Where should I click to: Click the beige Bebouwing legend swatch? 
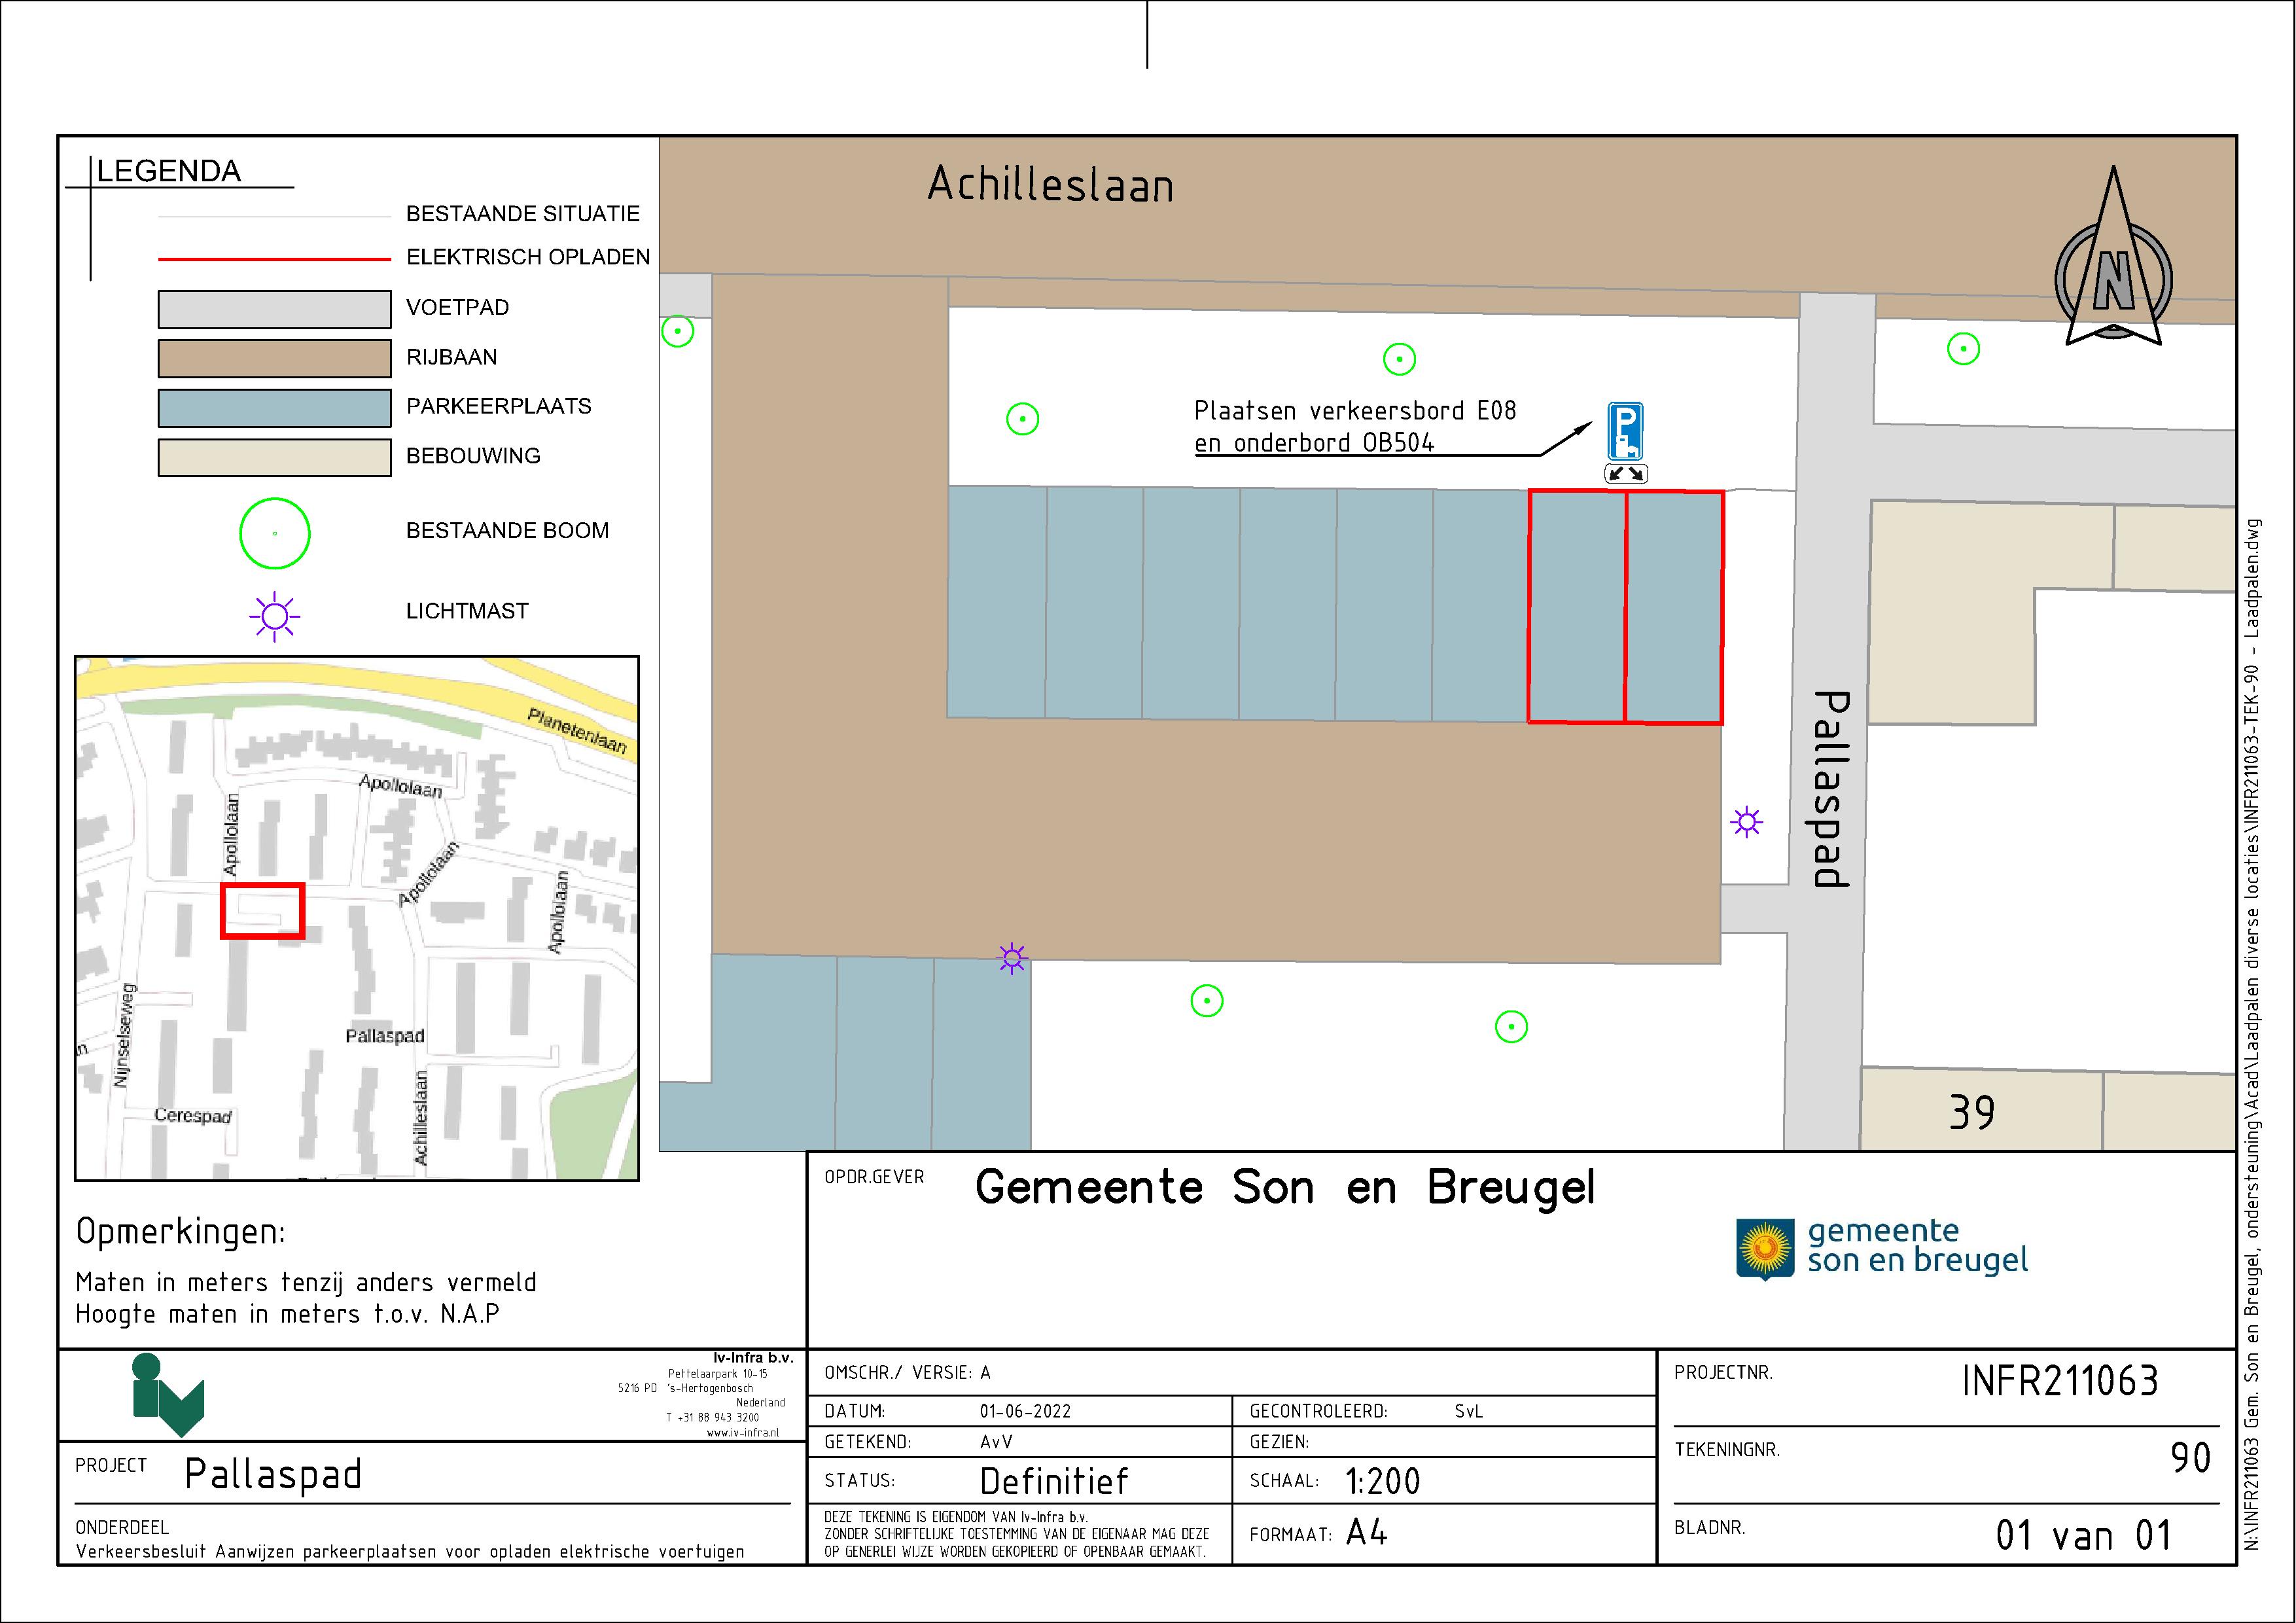click(274, 457)
